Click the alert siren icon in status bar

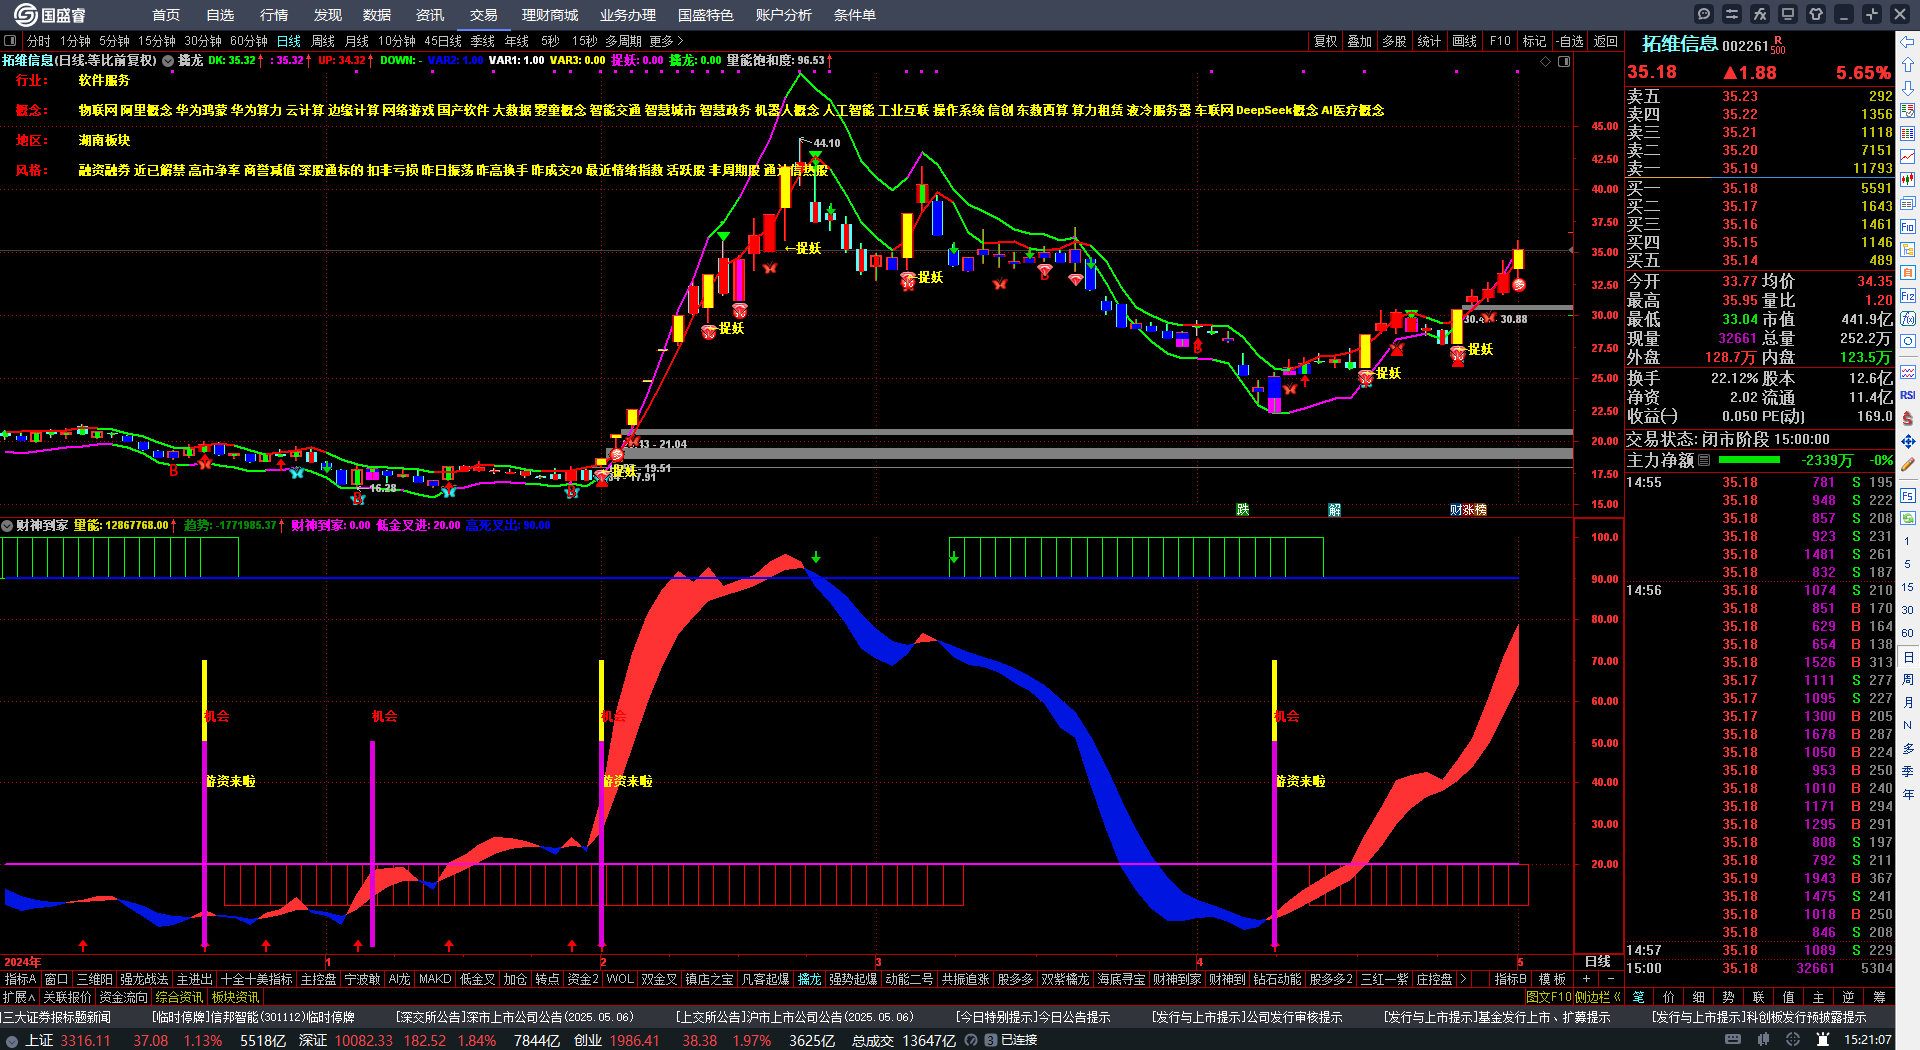1823,1040
